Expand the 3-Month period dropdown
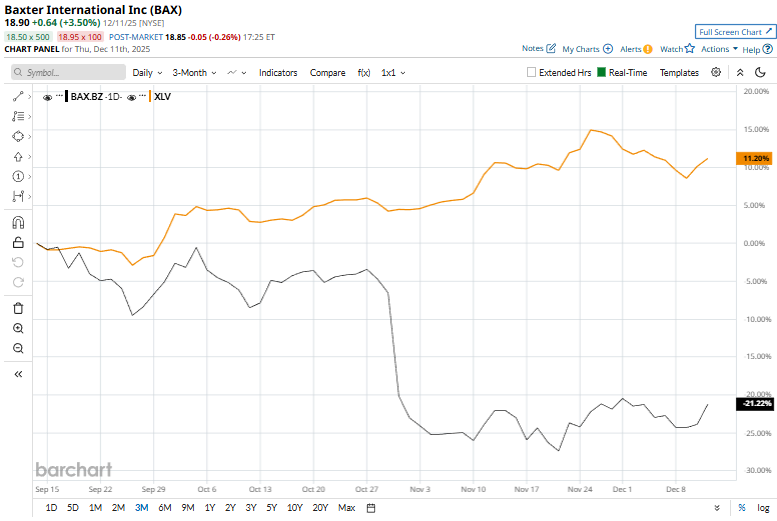The width and height of the screenshot is (777, 521). coord(194,73)
